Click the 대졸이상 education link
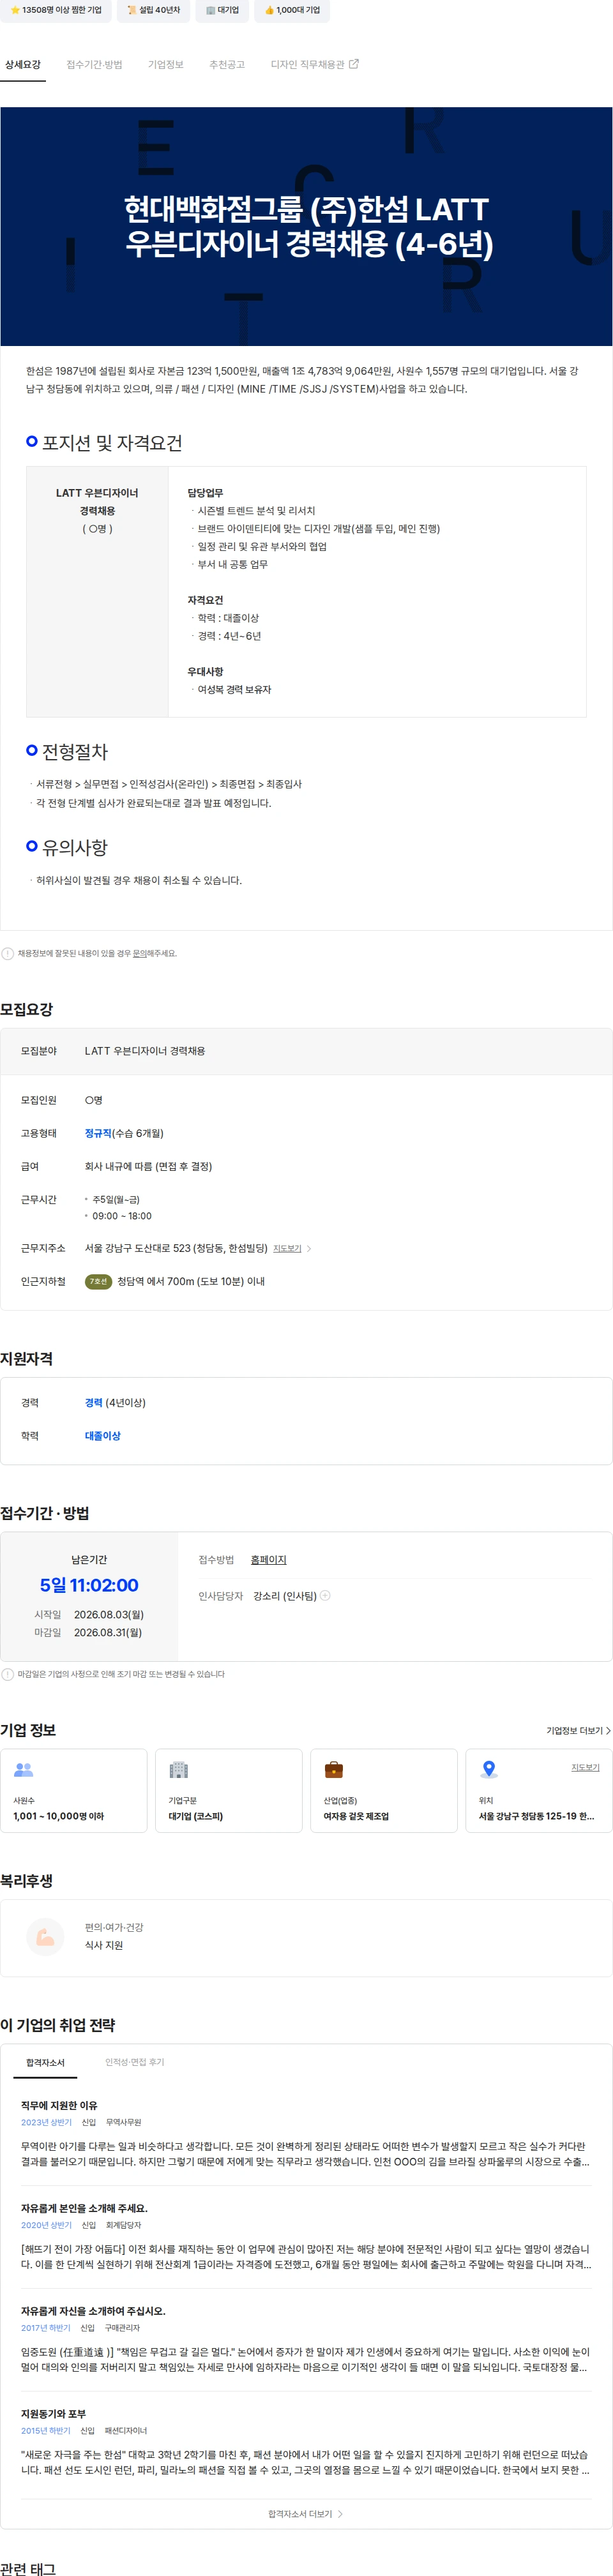613x2576 pixels. [x=103, y=1436]
